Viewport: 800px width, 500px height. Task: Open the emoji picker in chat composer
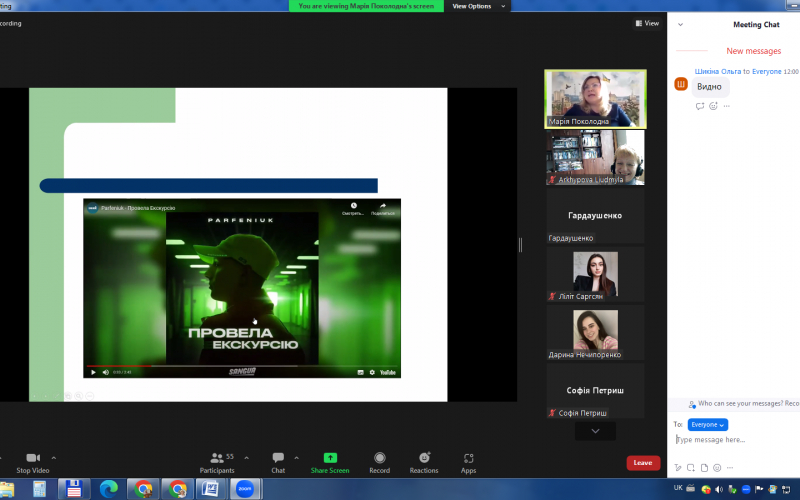(717, 467)
